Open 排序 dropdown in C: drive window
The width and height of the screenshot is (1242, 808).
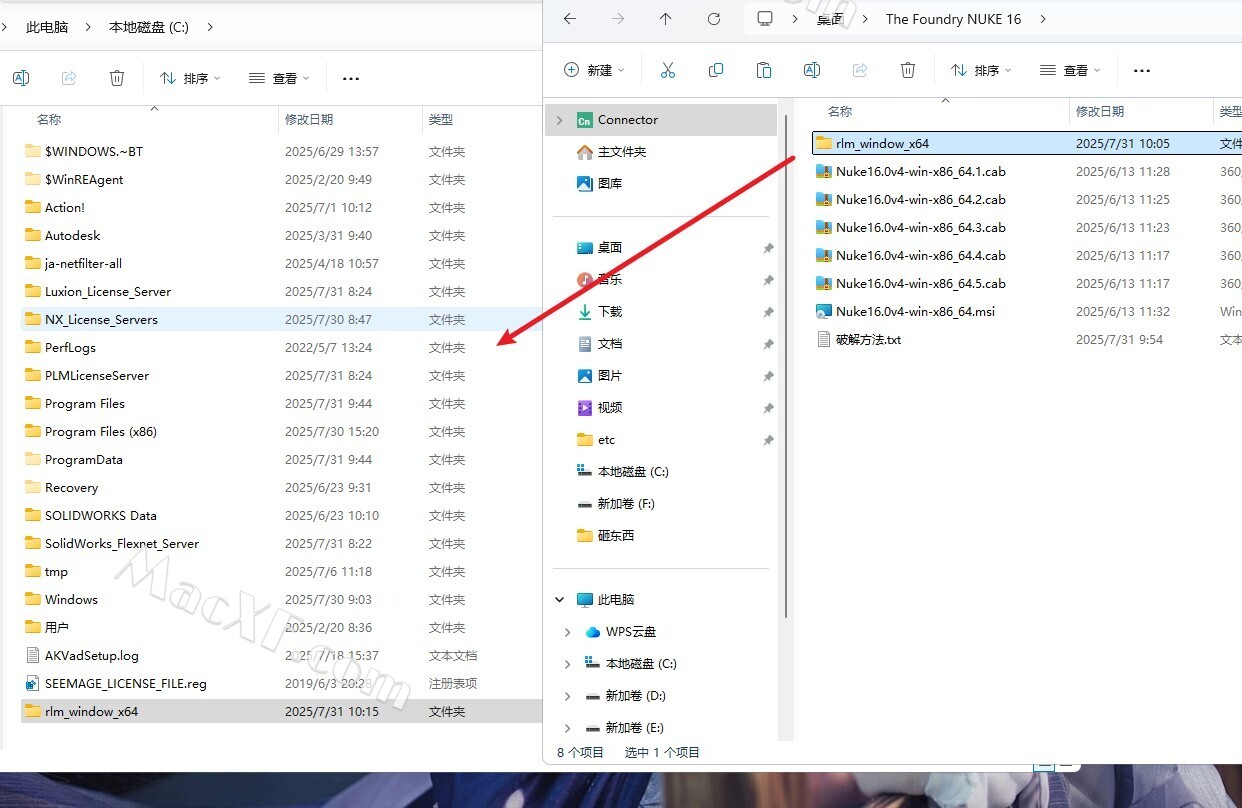[190, 78]
